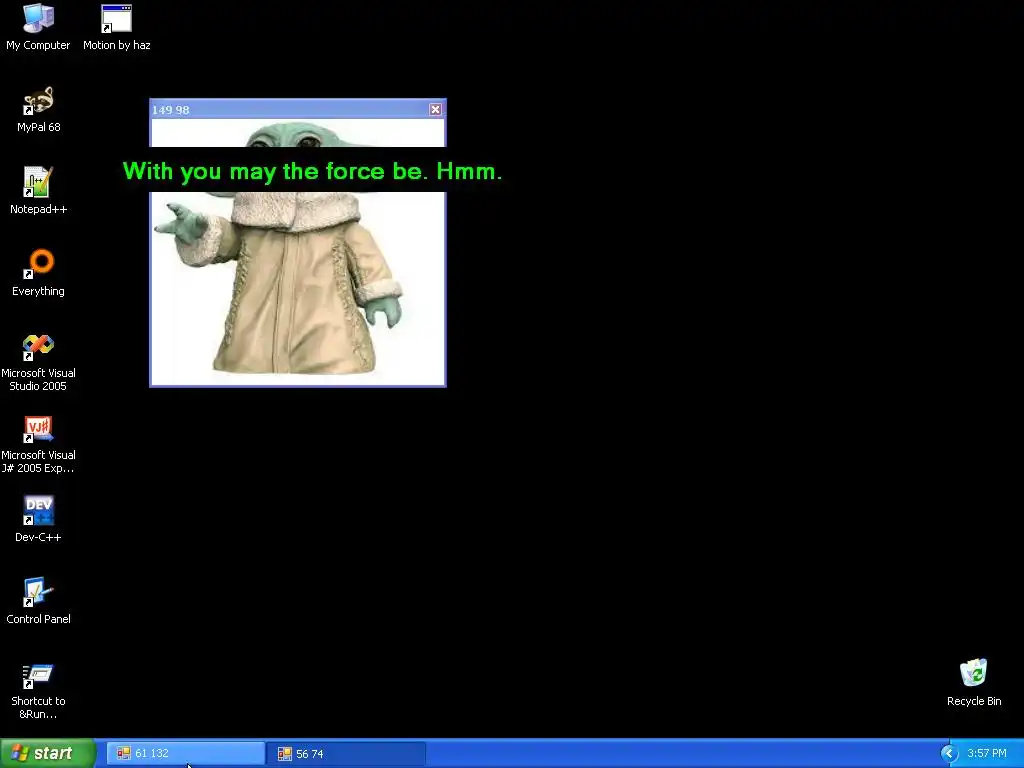Screen dimensions: 1024x768
Task: Select the Notepad++ desktop shortcut
Action: (x=39, y=191)
